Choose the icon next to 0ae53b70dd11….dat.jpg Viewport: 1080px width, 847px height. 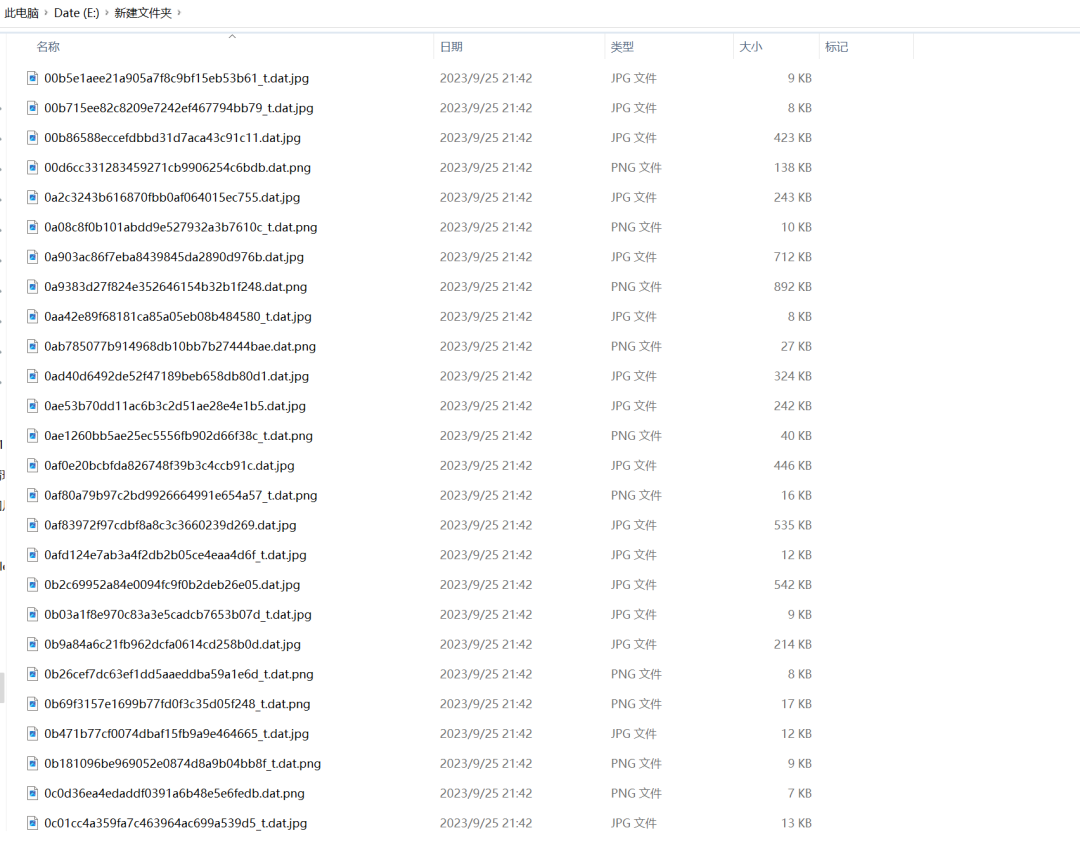click(32, 406)
